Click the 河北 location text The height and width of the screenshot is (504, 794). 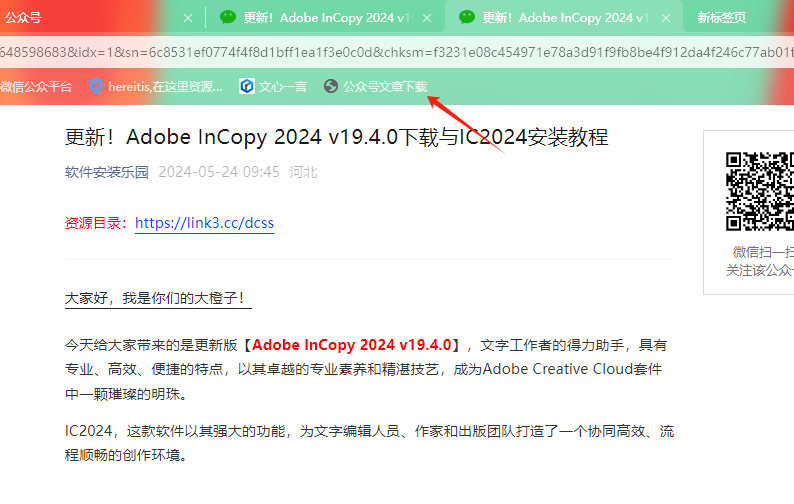click(303, 172)
